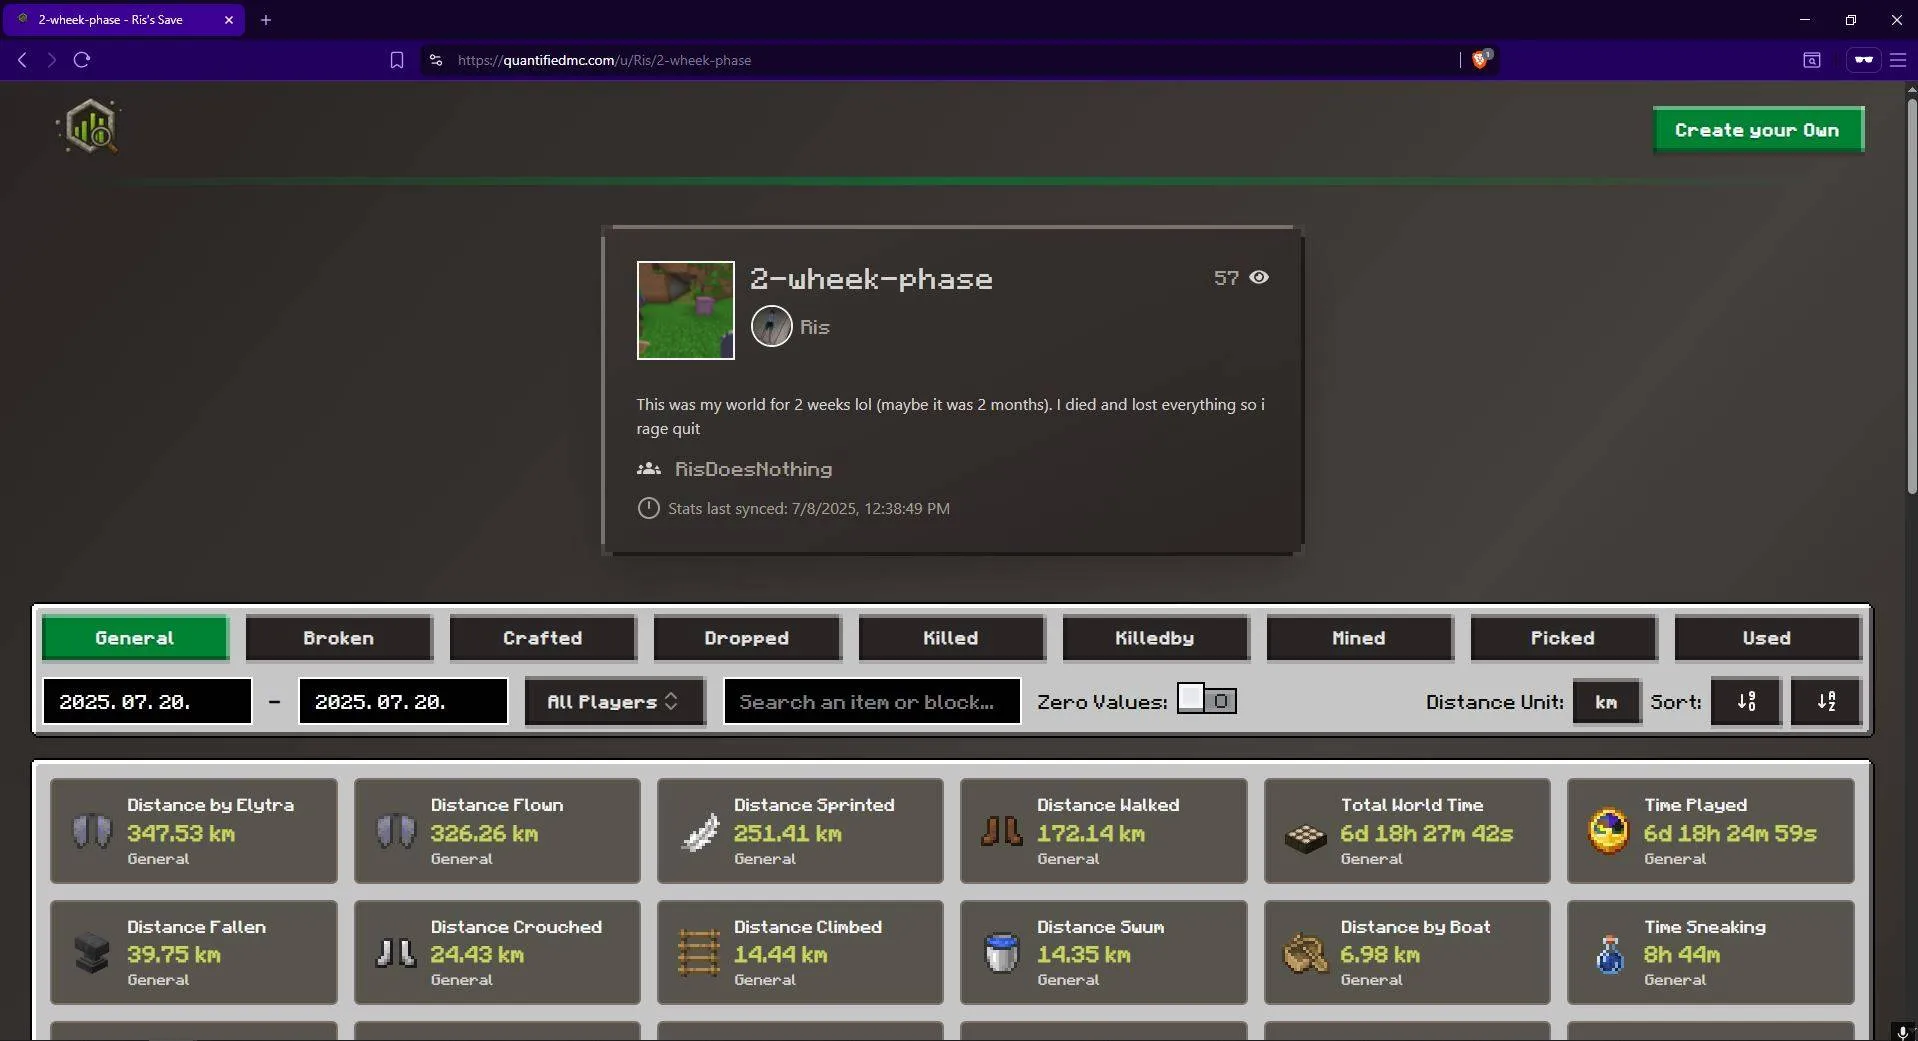Click the RisDoesNothing player name
Viewport: 1918px width, 1041px height.
click(x=754, y=469)
